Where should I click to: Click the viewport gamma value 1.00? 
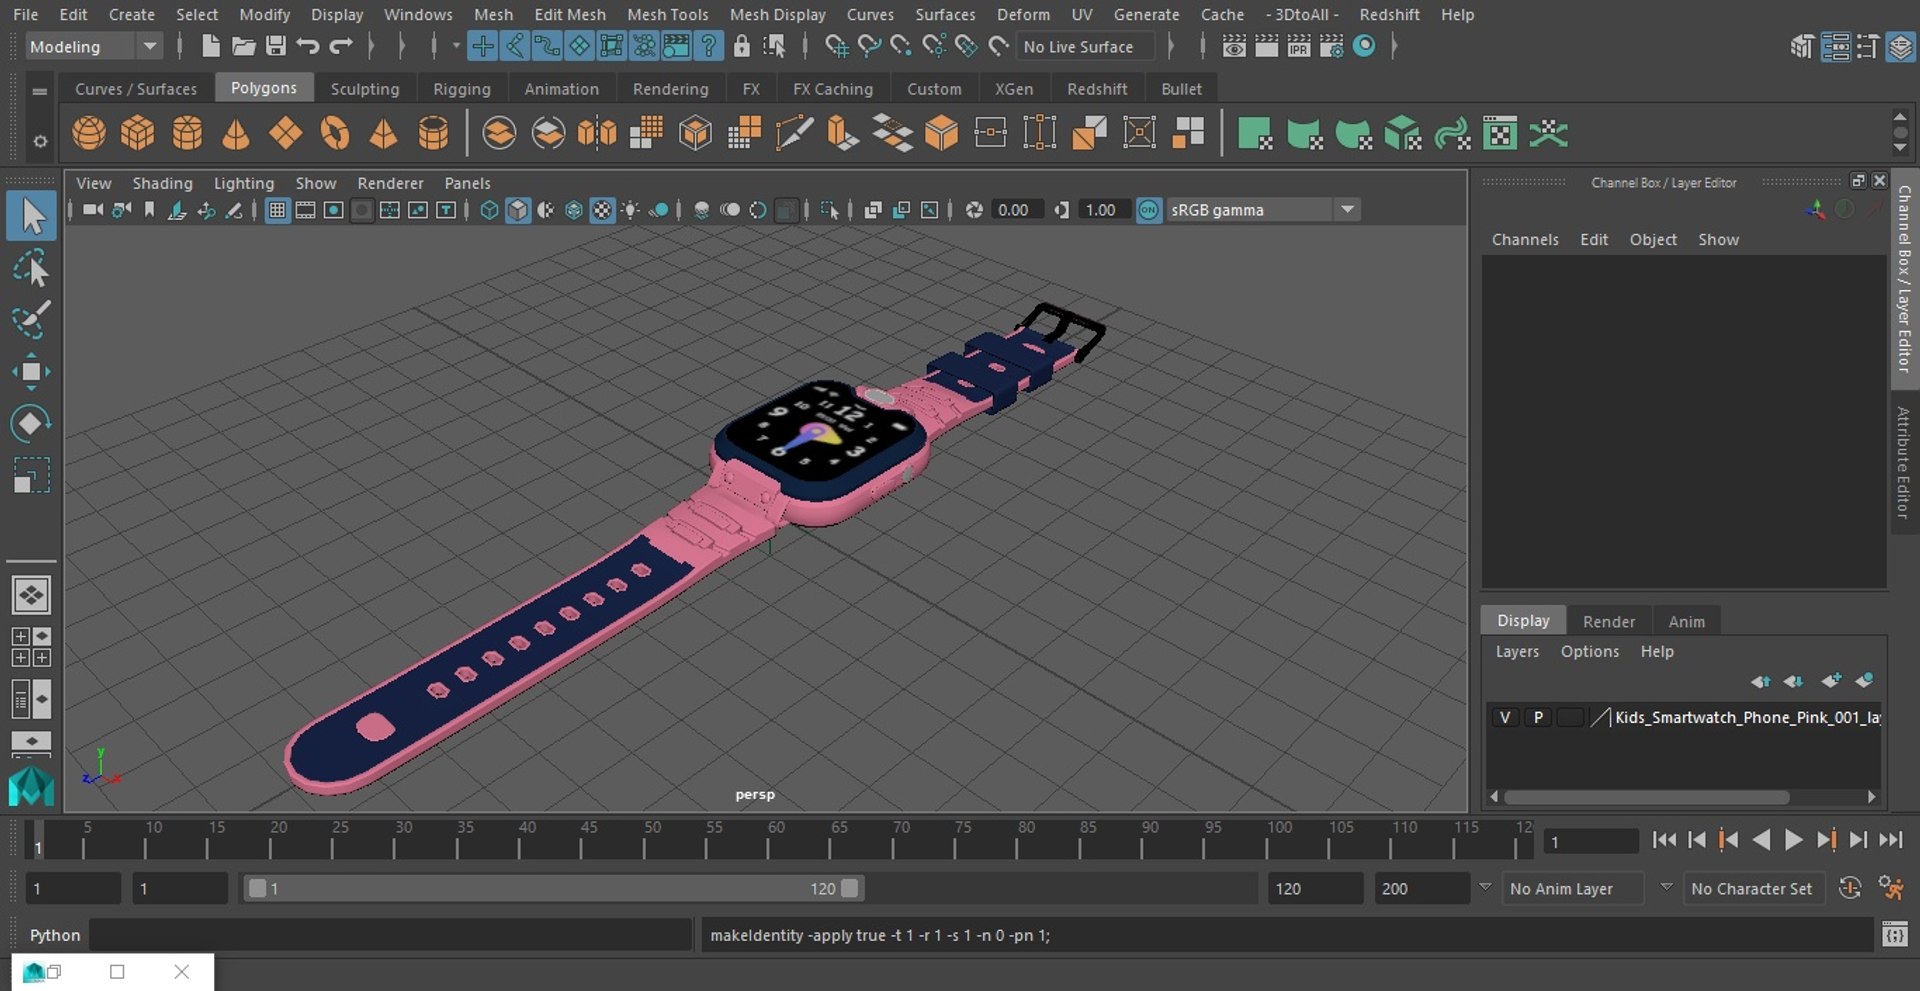(x=1101, y=210)
